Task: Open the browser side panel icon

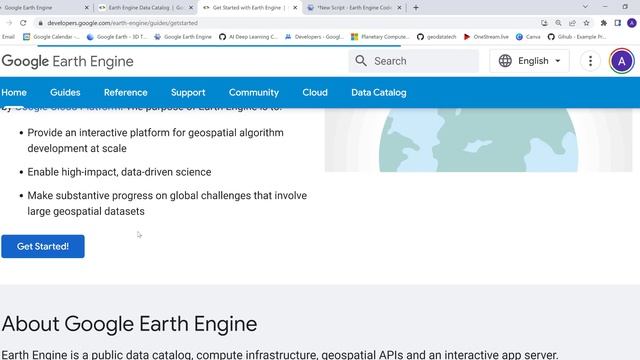Action: [x=618, y=23]
